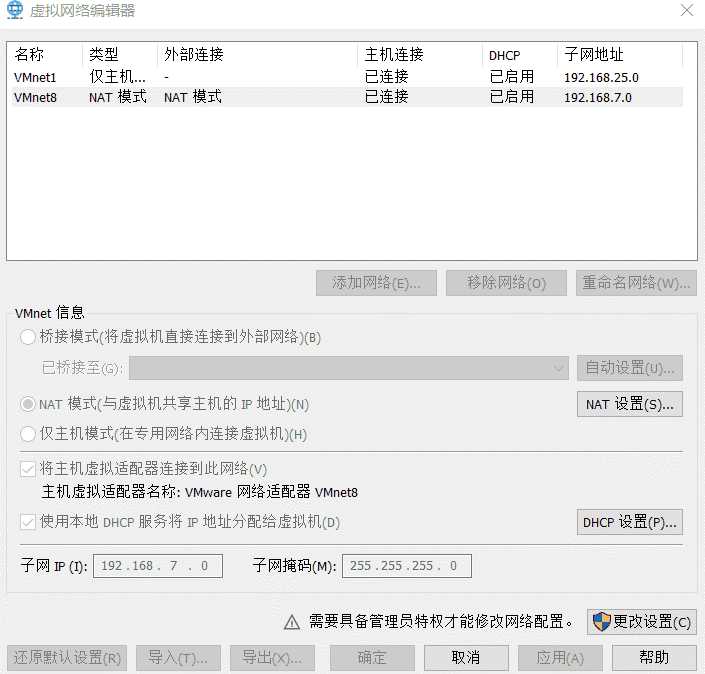Click 取消 button

[x=466, y=658]
